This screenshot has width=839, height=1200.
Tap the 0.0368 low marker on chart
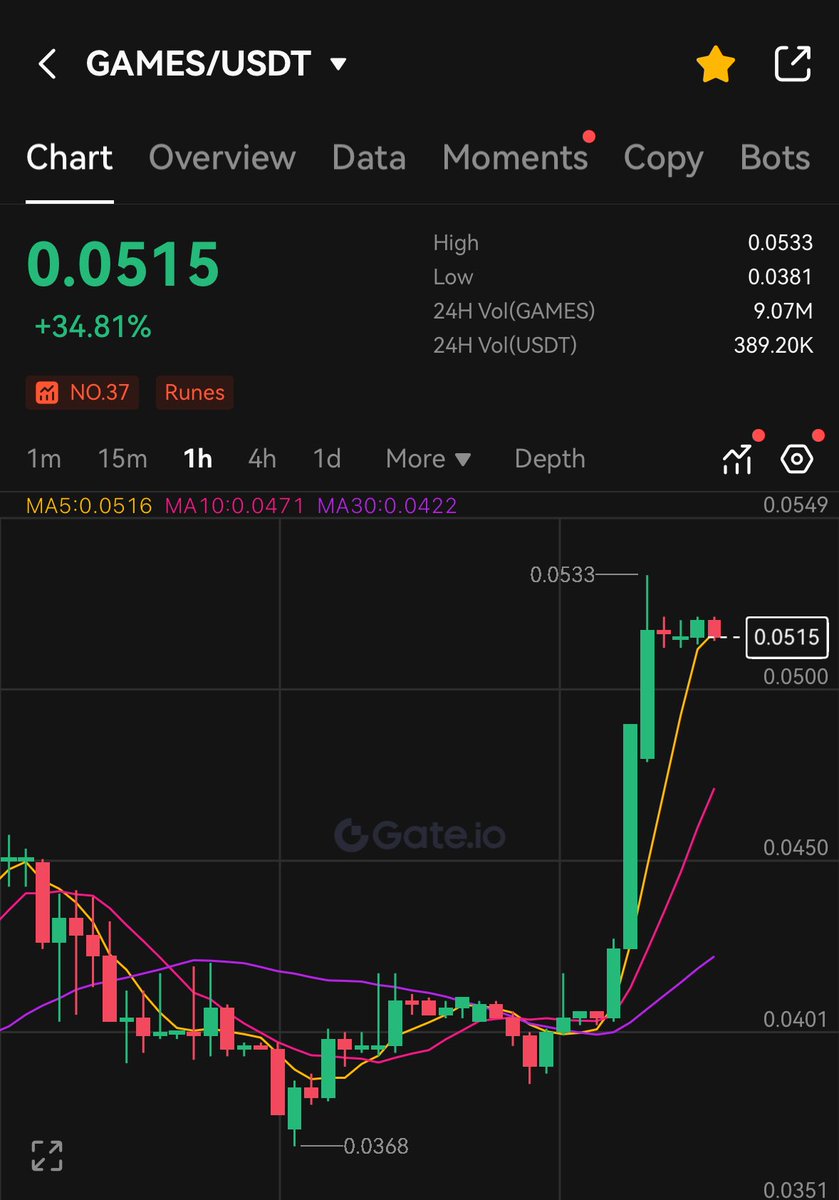click(376, 1146)
